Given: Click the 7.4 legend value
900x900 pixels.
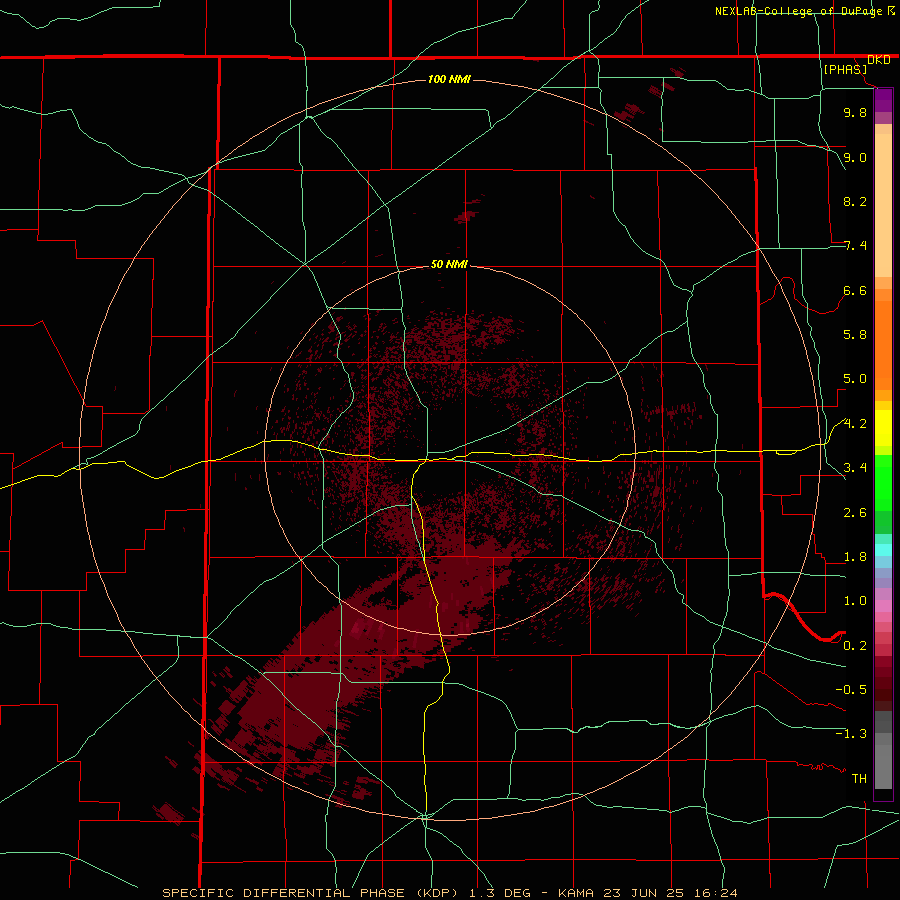Looking at the screenshot, I should tap(855, 246).
